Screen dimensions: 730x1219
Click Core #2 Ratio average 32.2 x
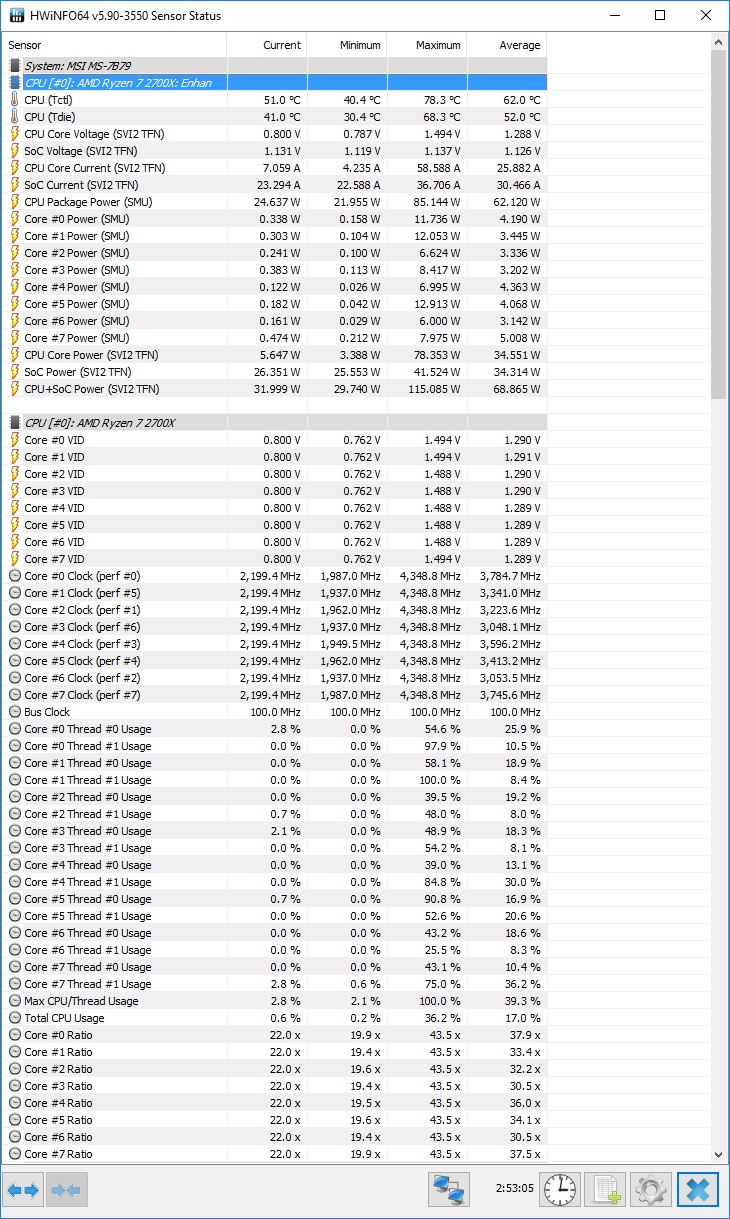pos(524,1069)
